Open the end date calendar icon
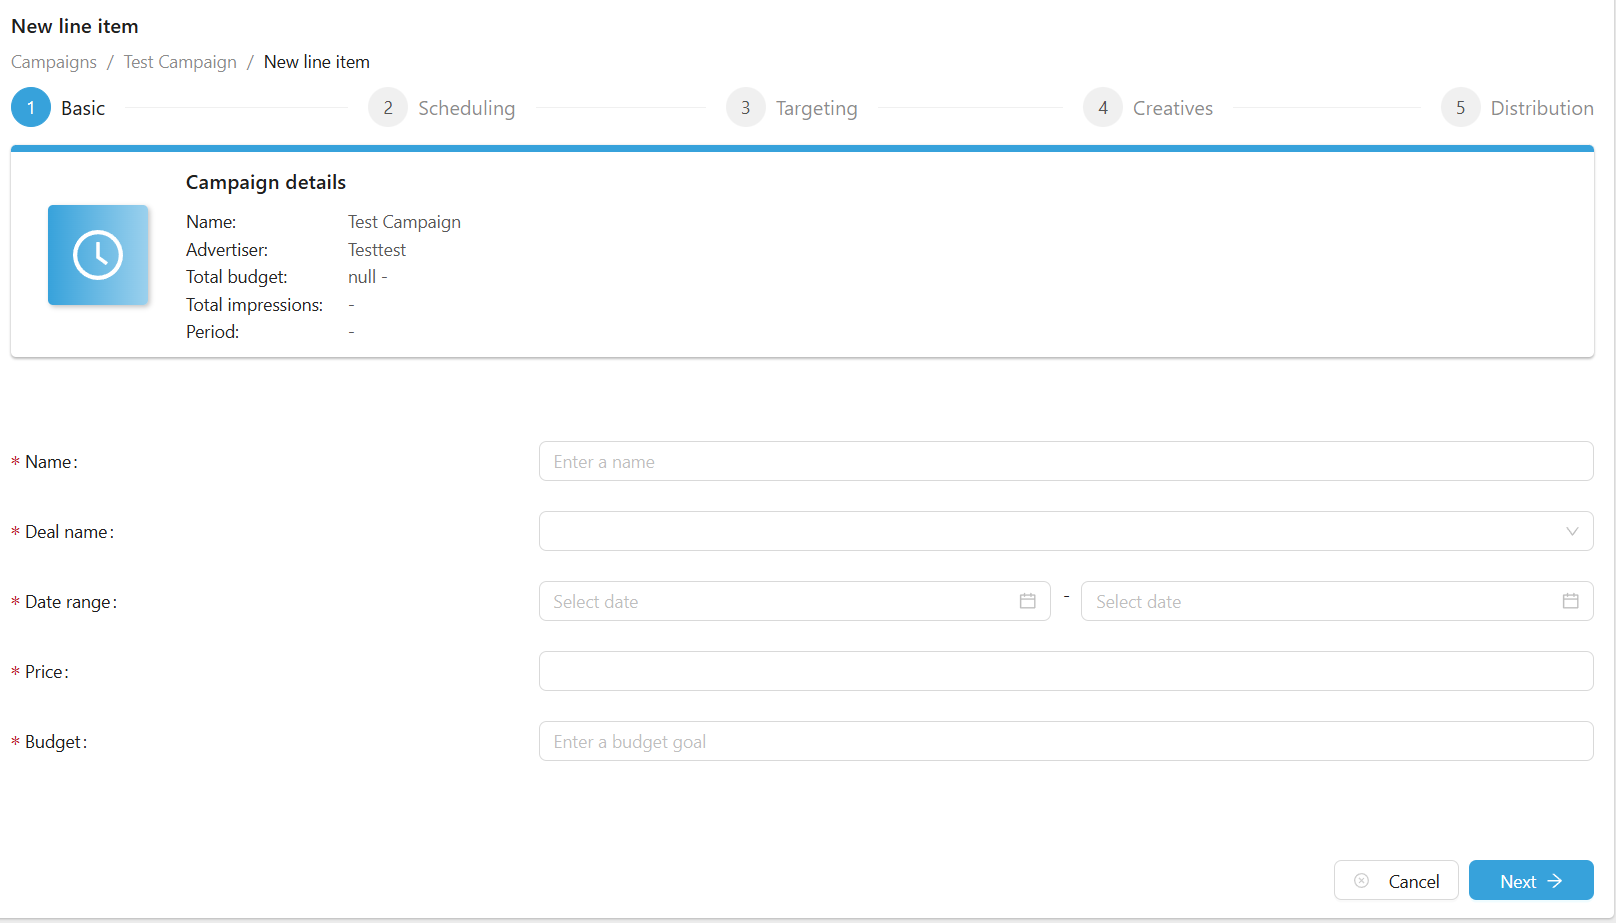This screenshot has height=923, width=1616. point(1570,601)
